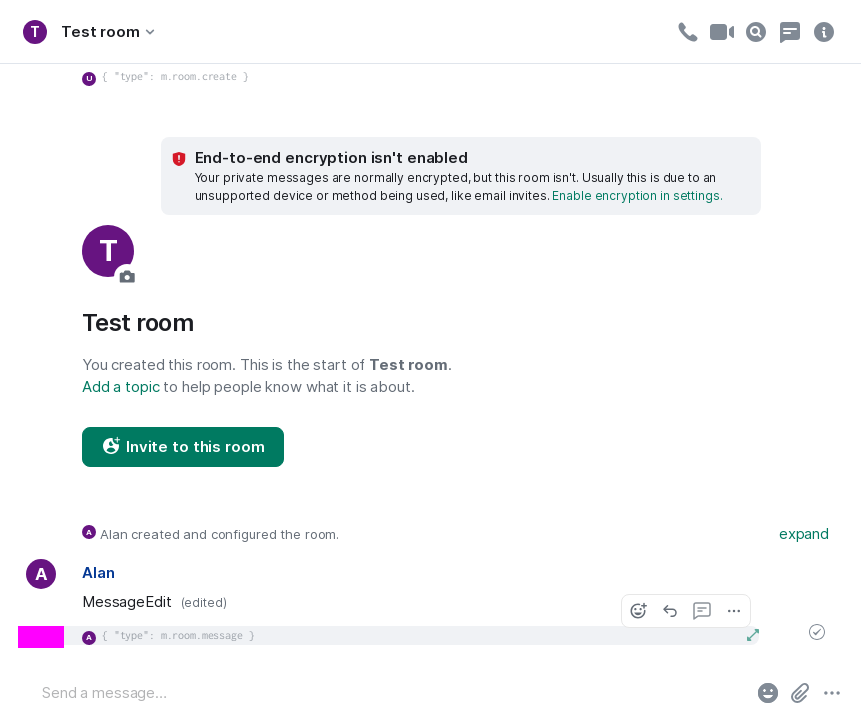Open room search from the header
This screenshot has width=861, height=720.
point(756,32)
